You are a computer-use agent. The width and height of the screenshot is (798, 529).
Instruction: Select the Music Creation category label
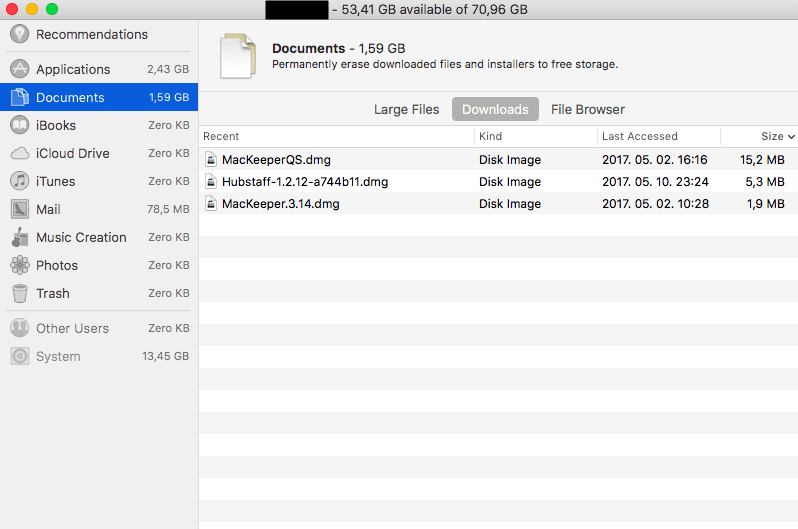point(81,237)
